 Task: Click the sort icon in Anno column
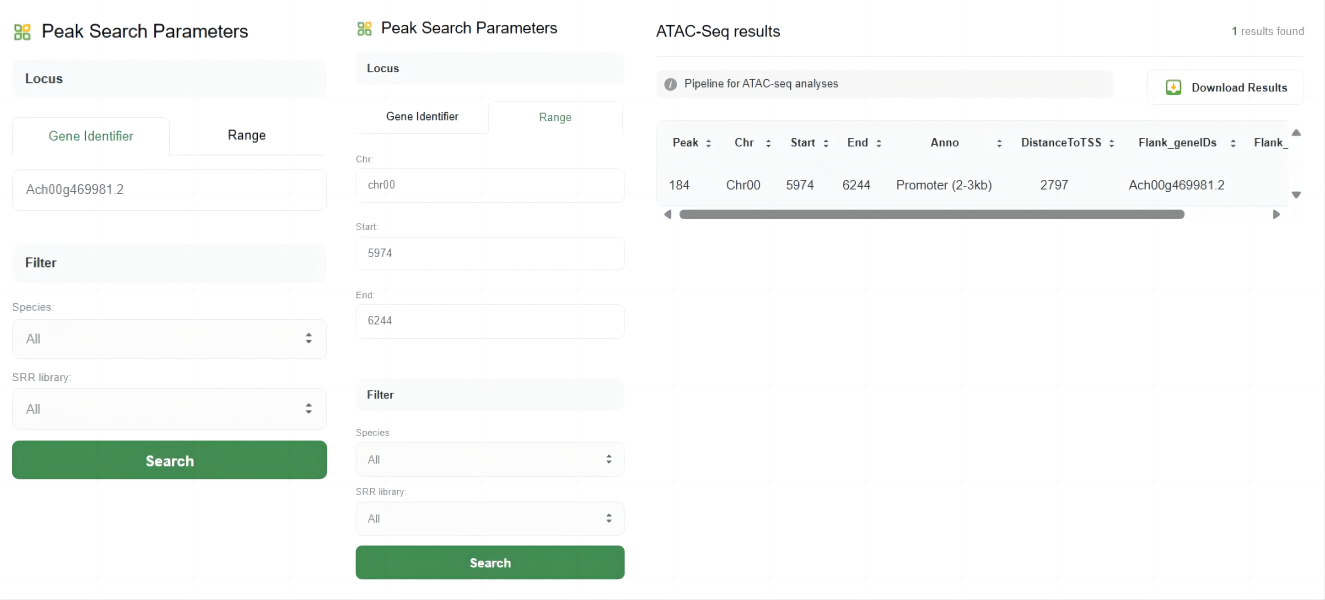[x=999, y=143]
